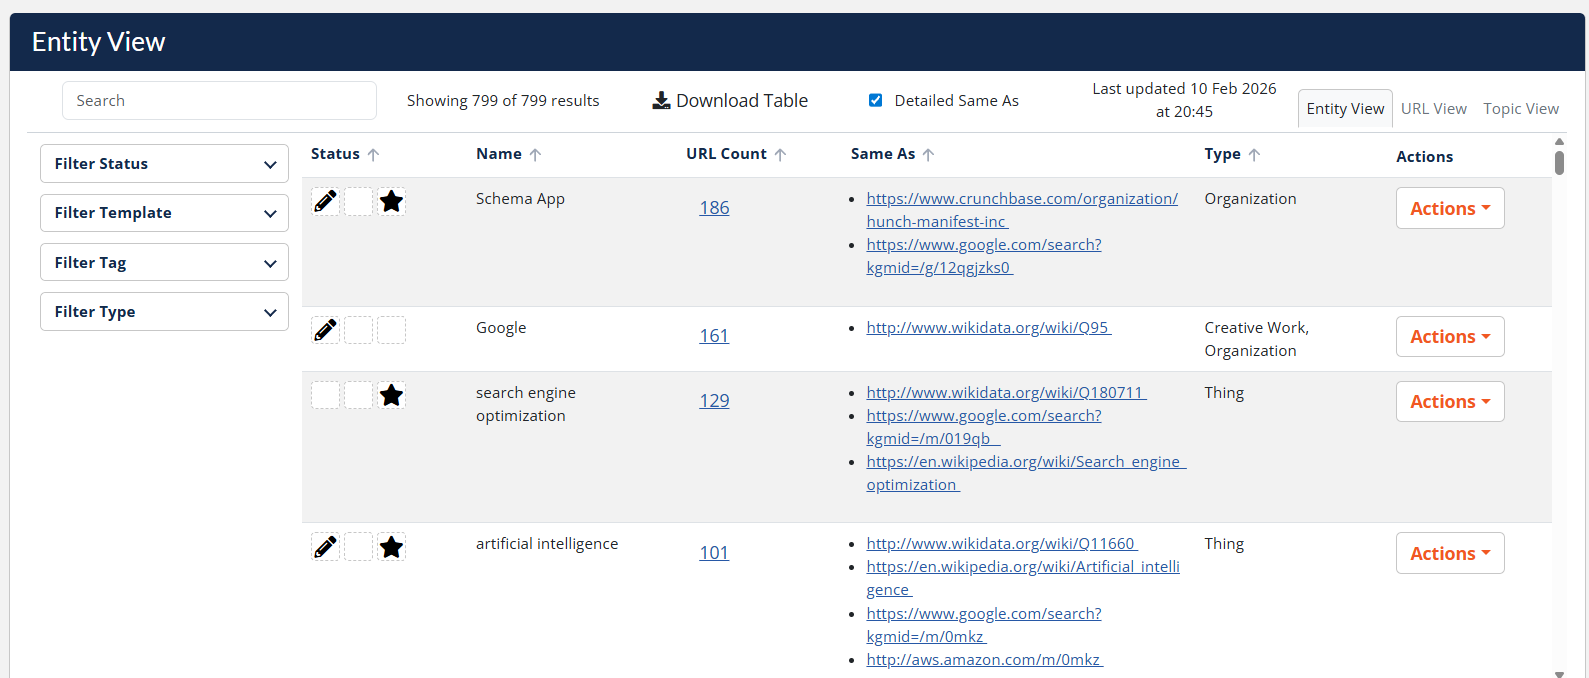Open URL count 161 link
Viewport: 1589px width, 678px height.
[x=714, y=336]
